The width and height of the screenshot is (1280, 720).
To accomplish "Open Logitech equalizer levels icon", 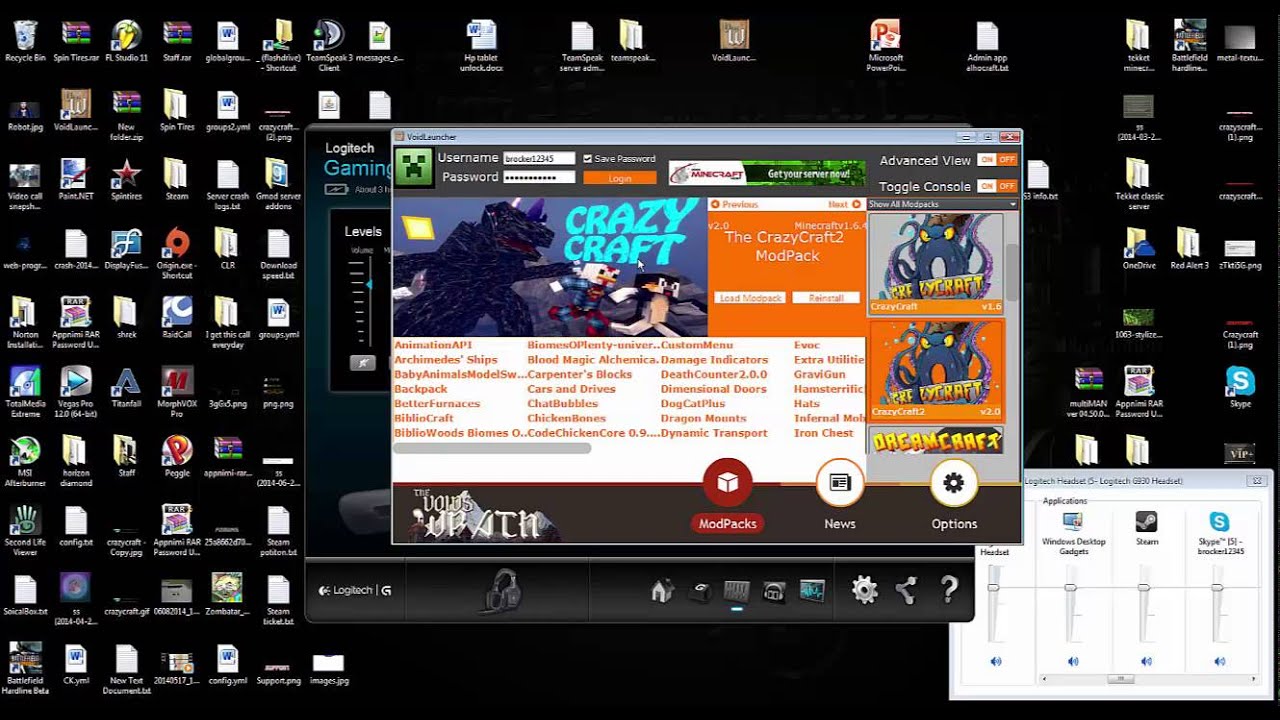I will [737, 591].
